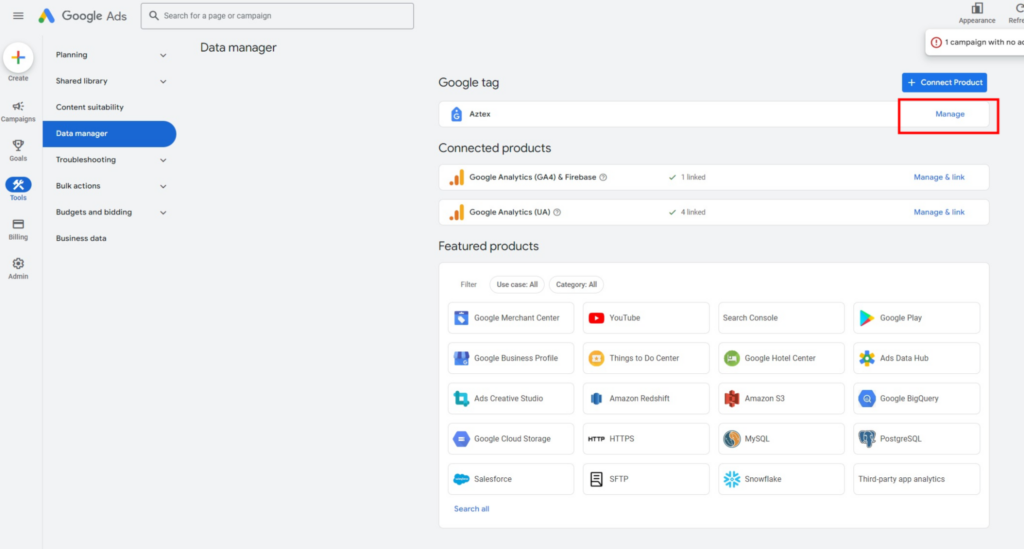Screen dimensions: 1024x549
Task: Select the Things to Do Center card
Action: (x=646, y=358)
